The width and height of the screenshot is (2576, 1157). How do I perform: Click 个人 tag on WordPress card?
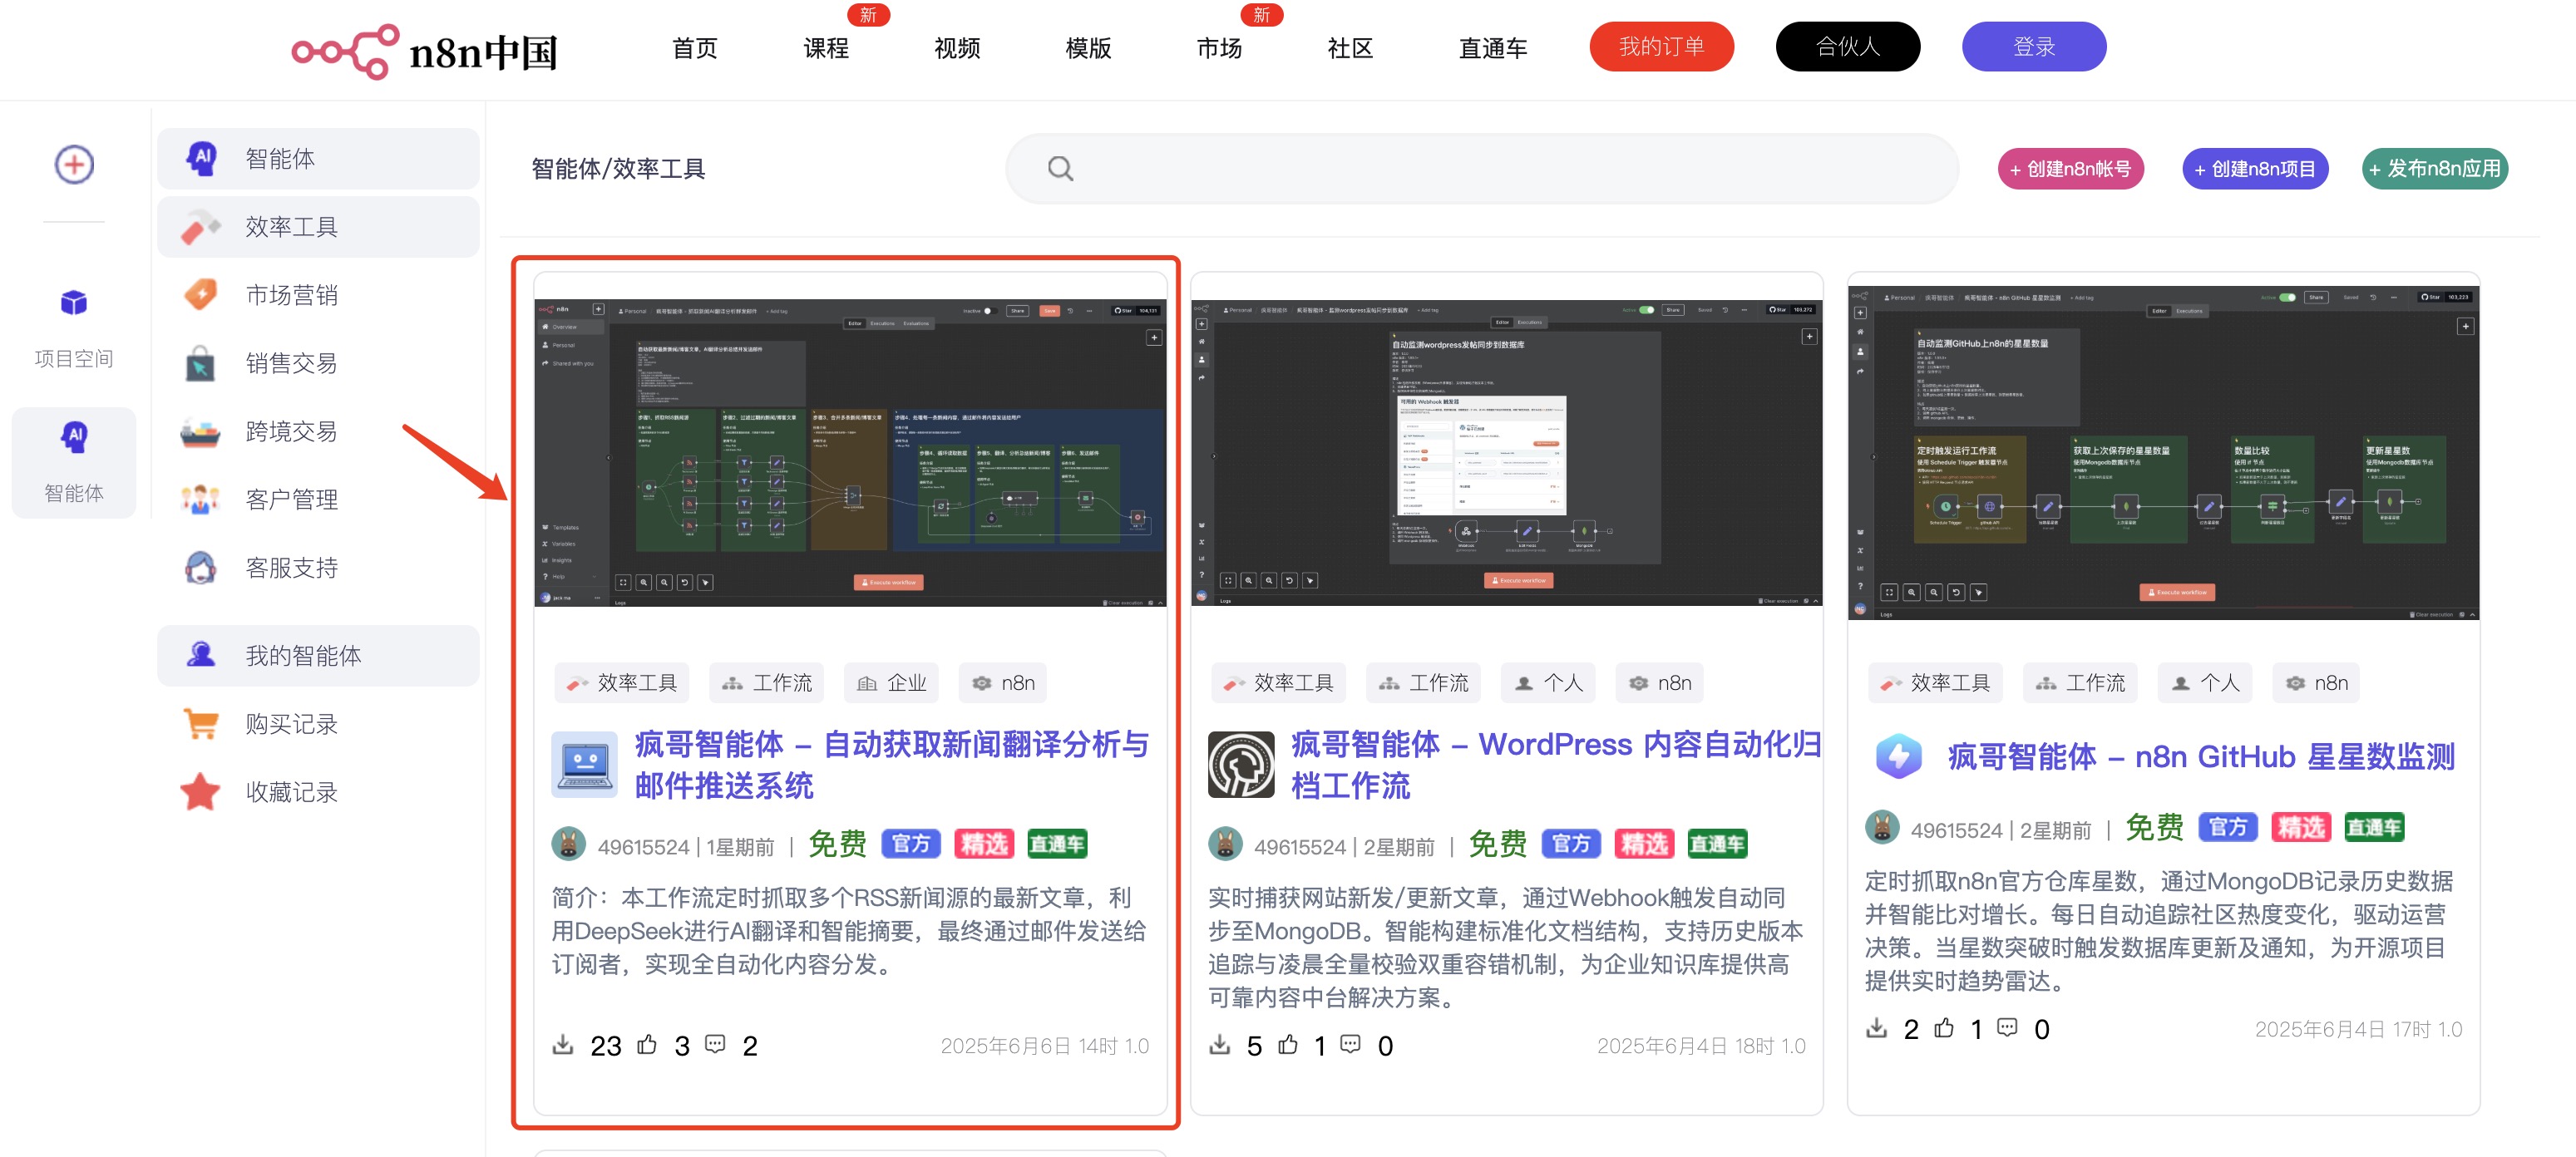click(x=1548, y=683)
